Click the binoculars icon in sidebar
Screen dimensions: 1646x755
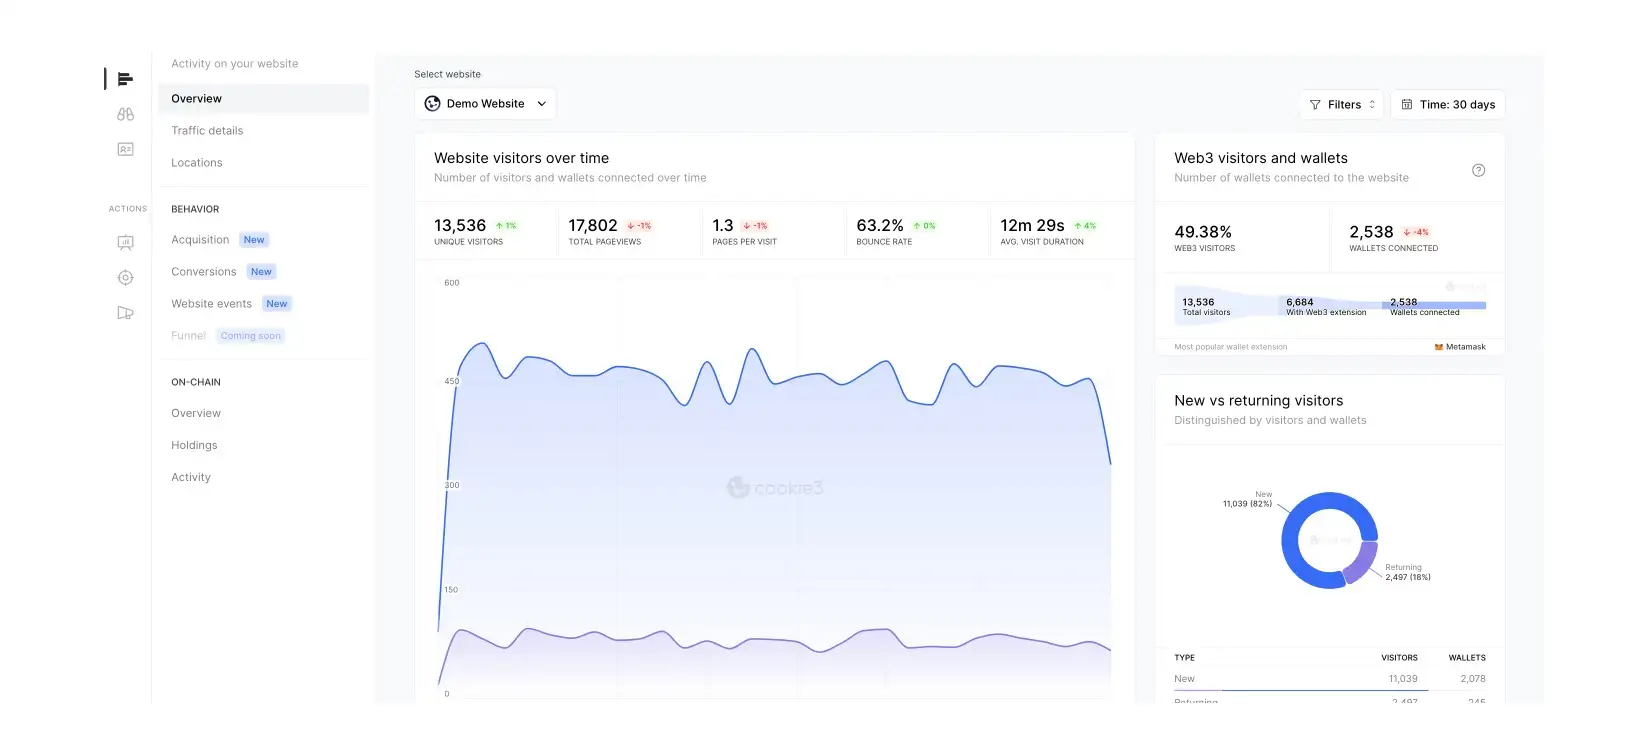click(125, 114)
